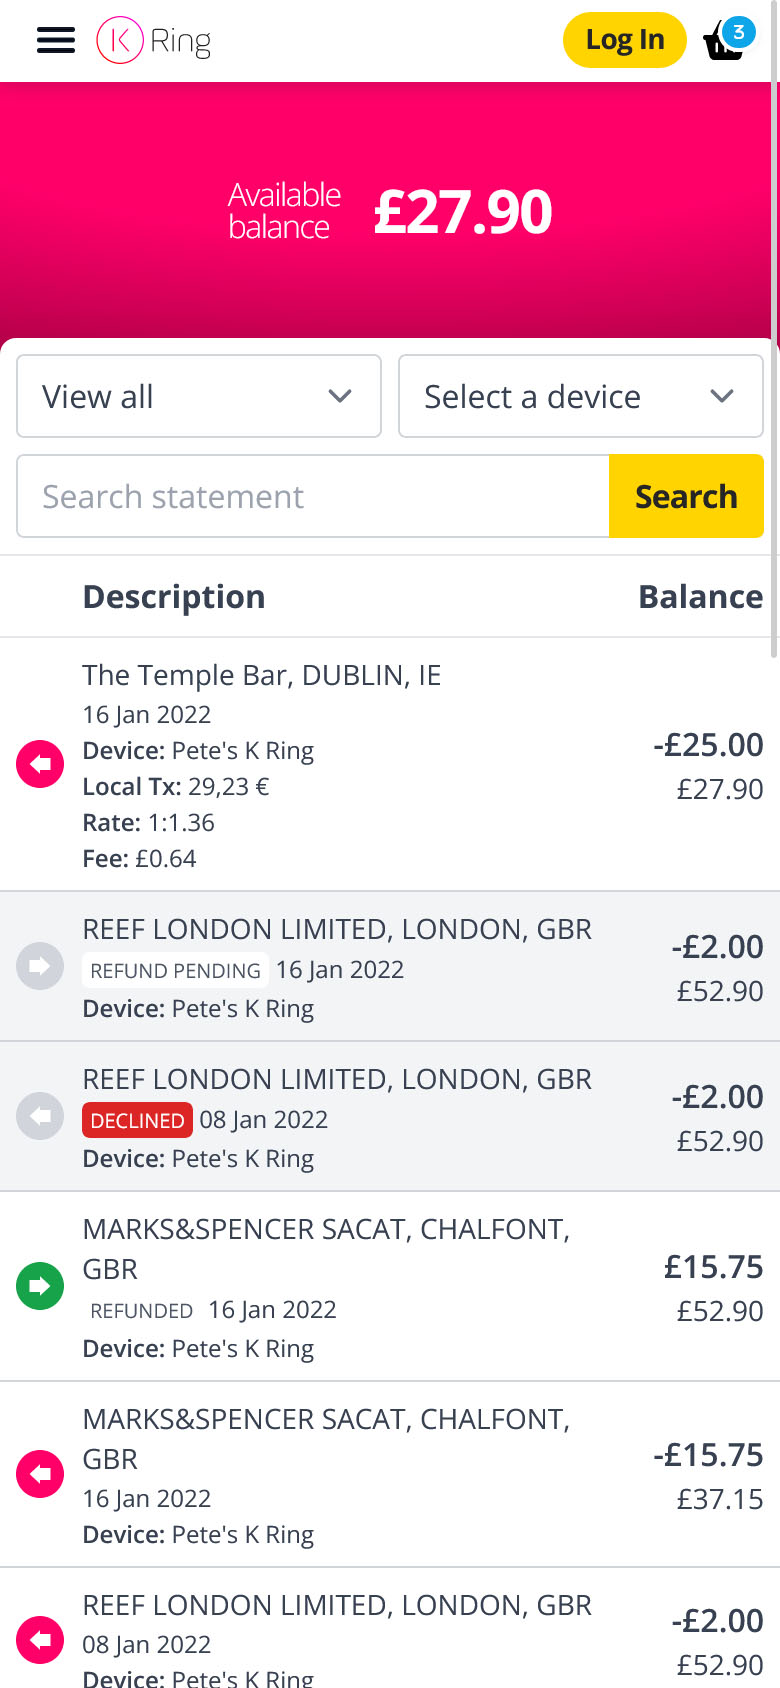Image resolution: width=780 pixels, height=1688 pixels.
Task: Open the Select a device dropdown
Action: 581,396
